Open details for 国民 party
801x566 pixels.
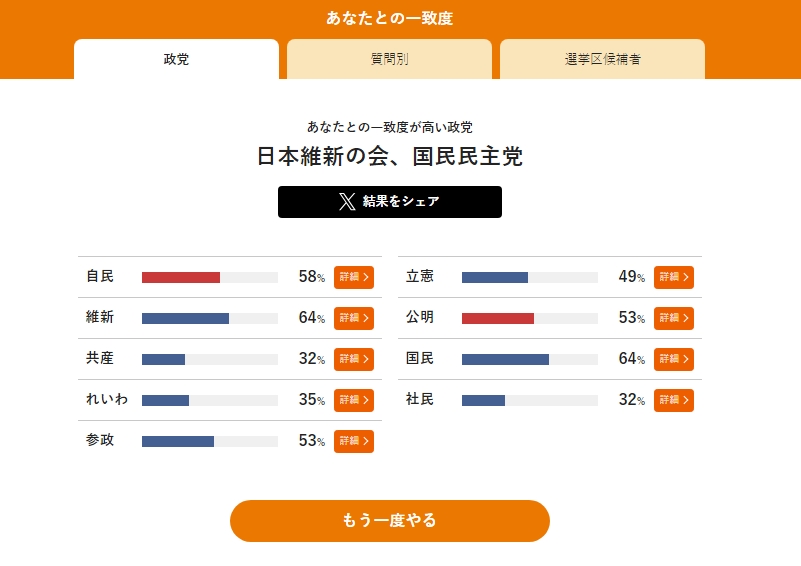coord(673,359)
